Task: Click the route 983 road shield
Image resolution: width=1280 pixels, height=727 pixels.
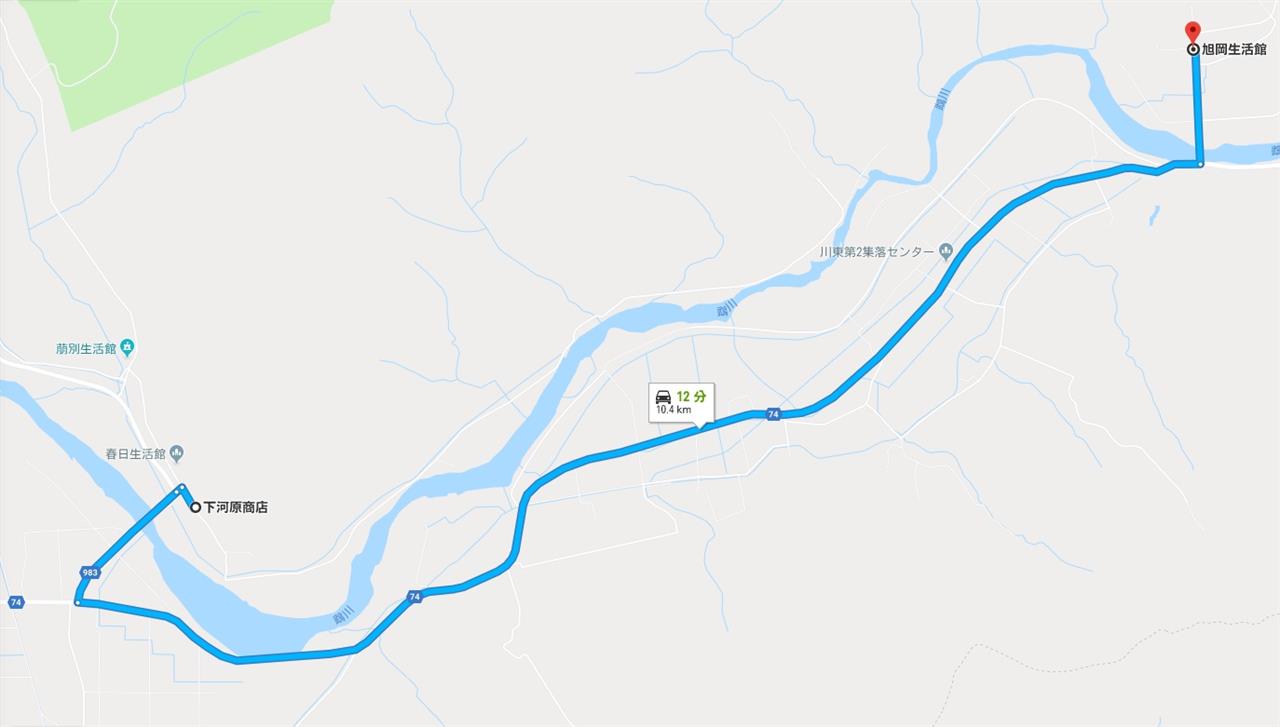Action: click(91, 572)
